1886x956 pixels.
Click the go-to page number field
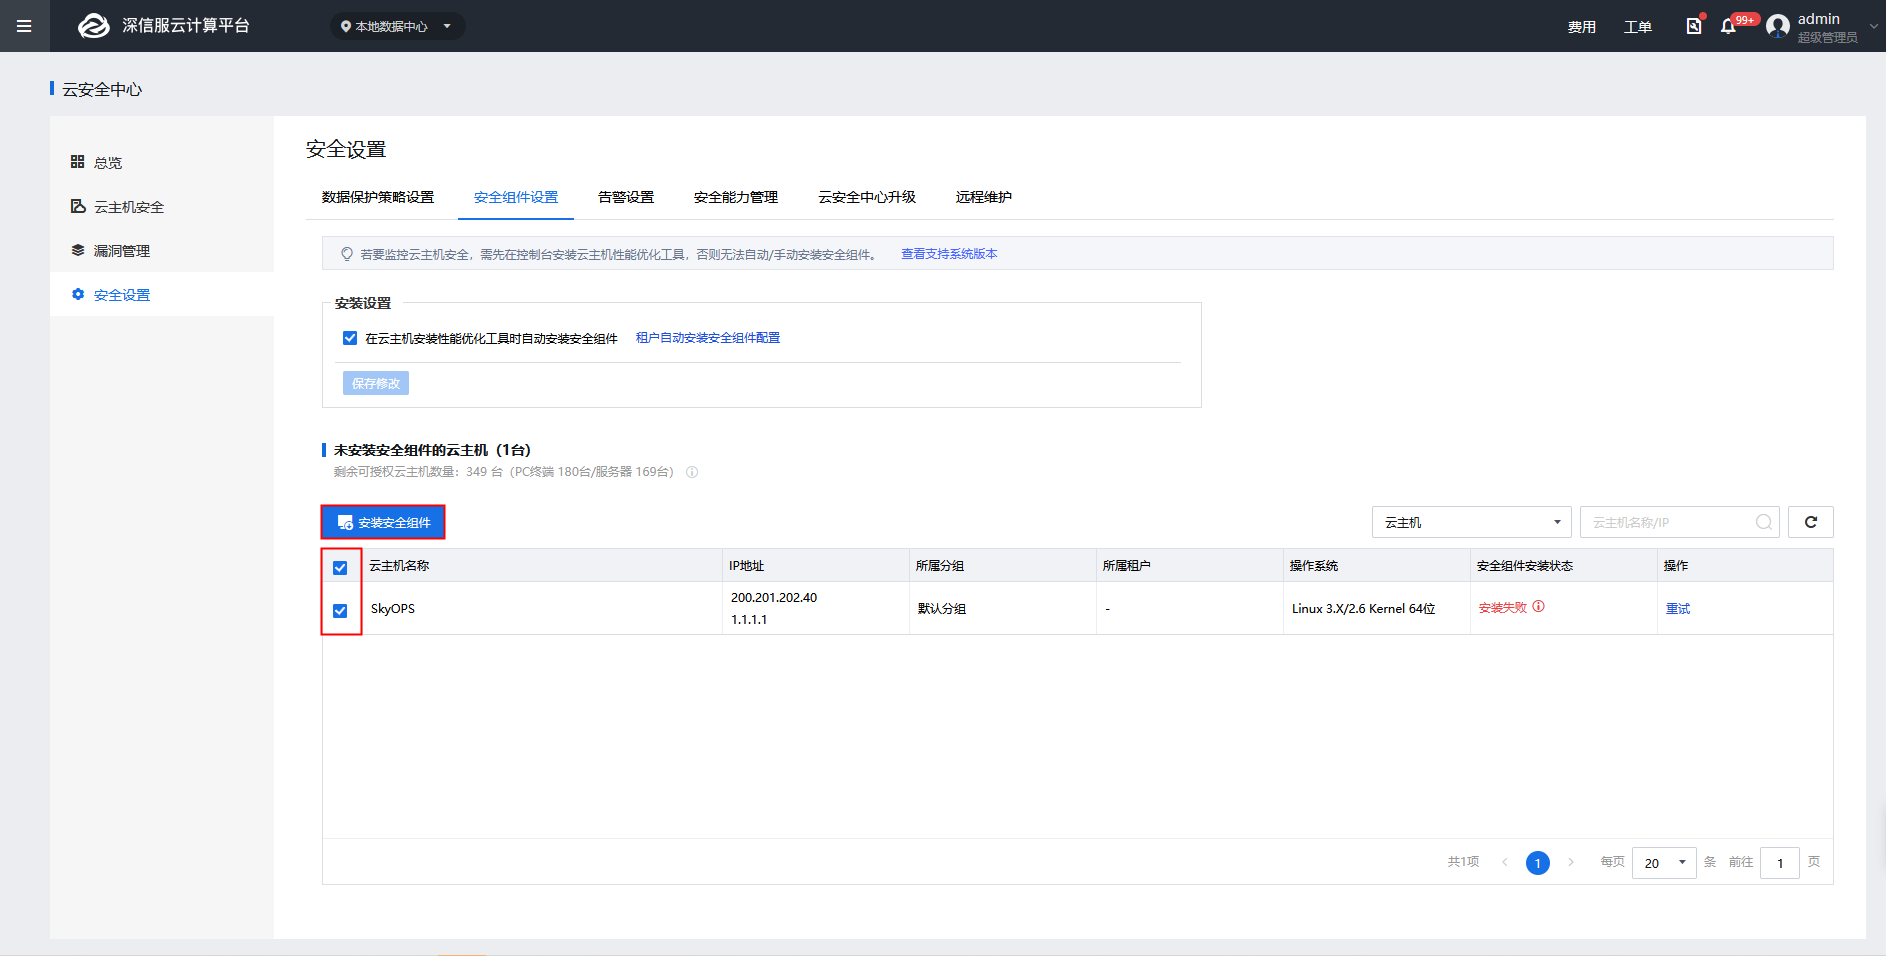[x=1780, y=863]
